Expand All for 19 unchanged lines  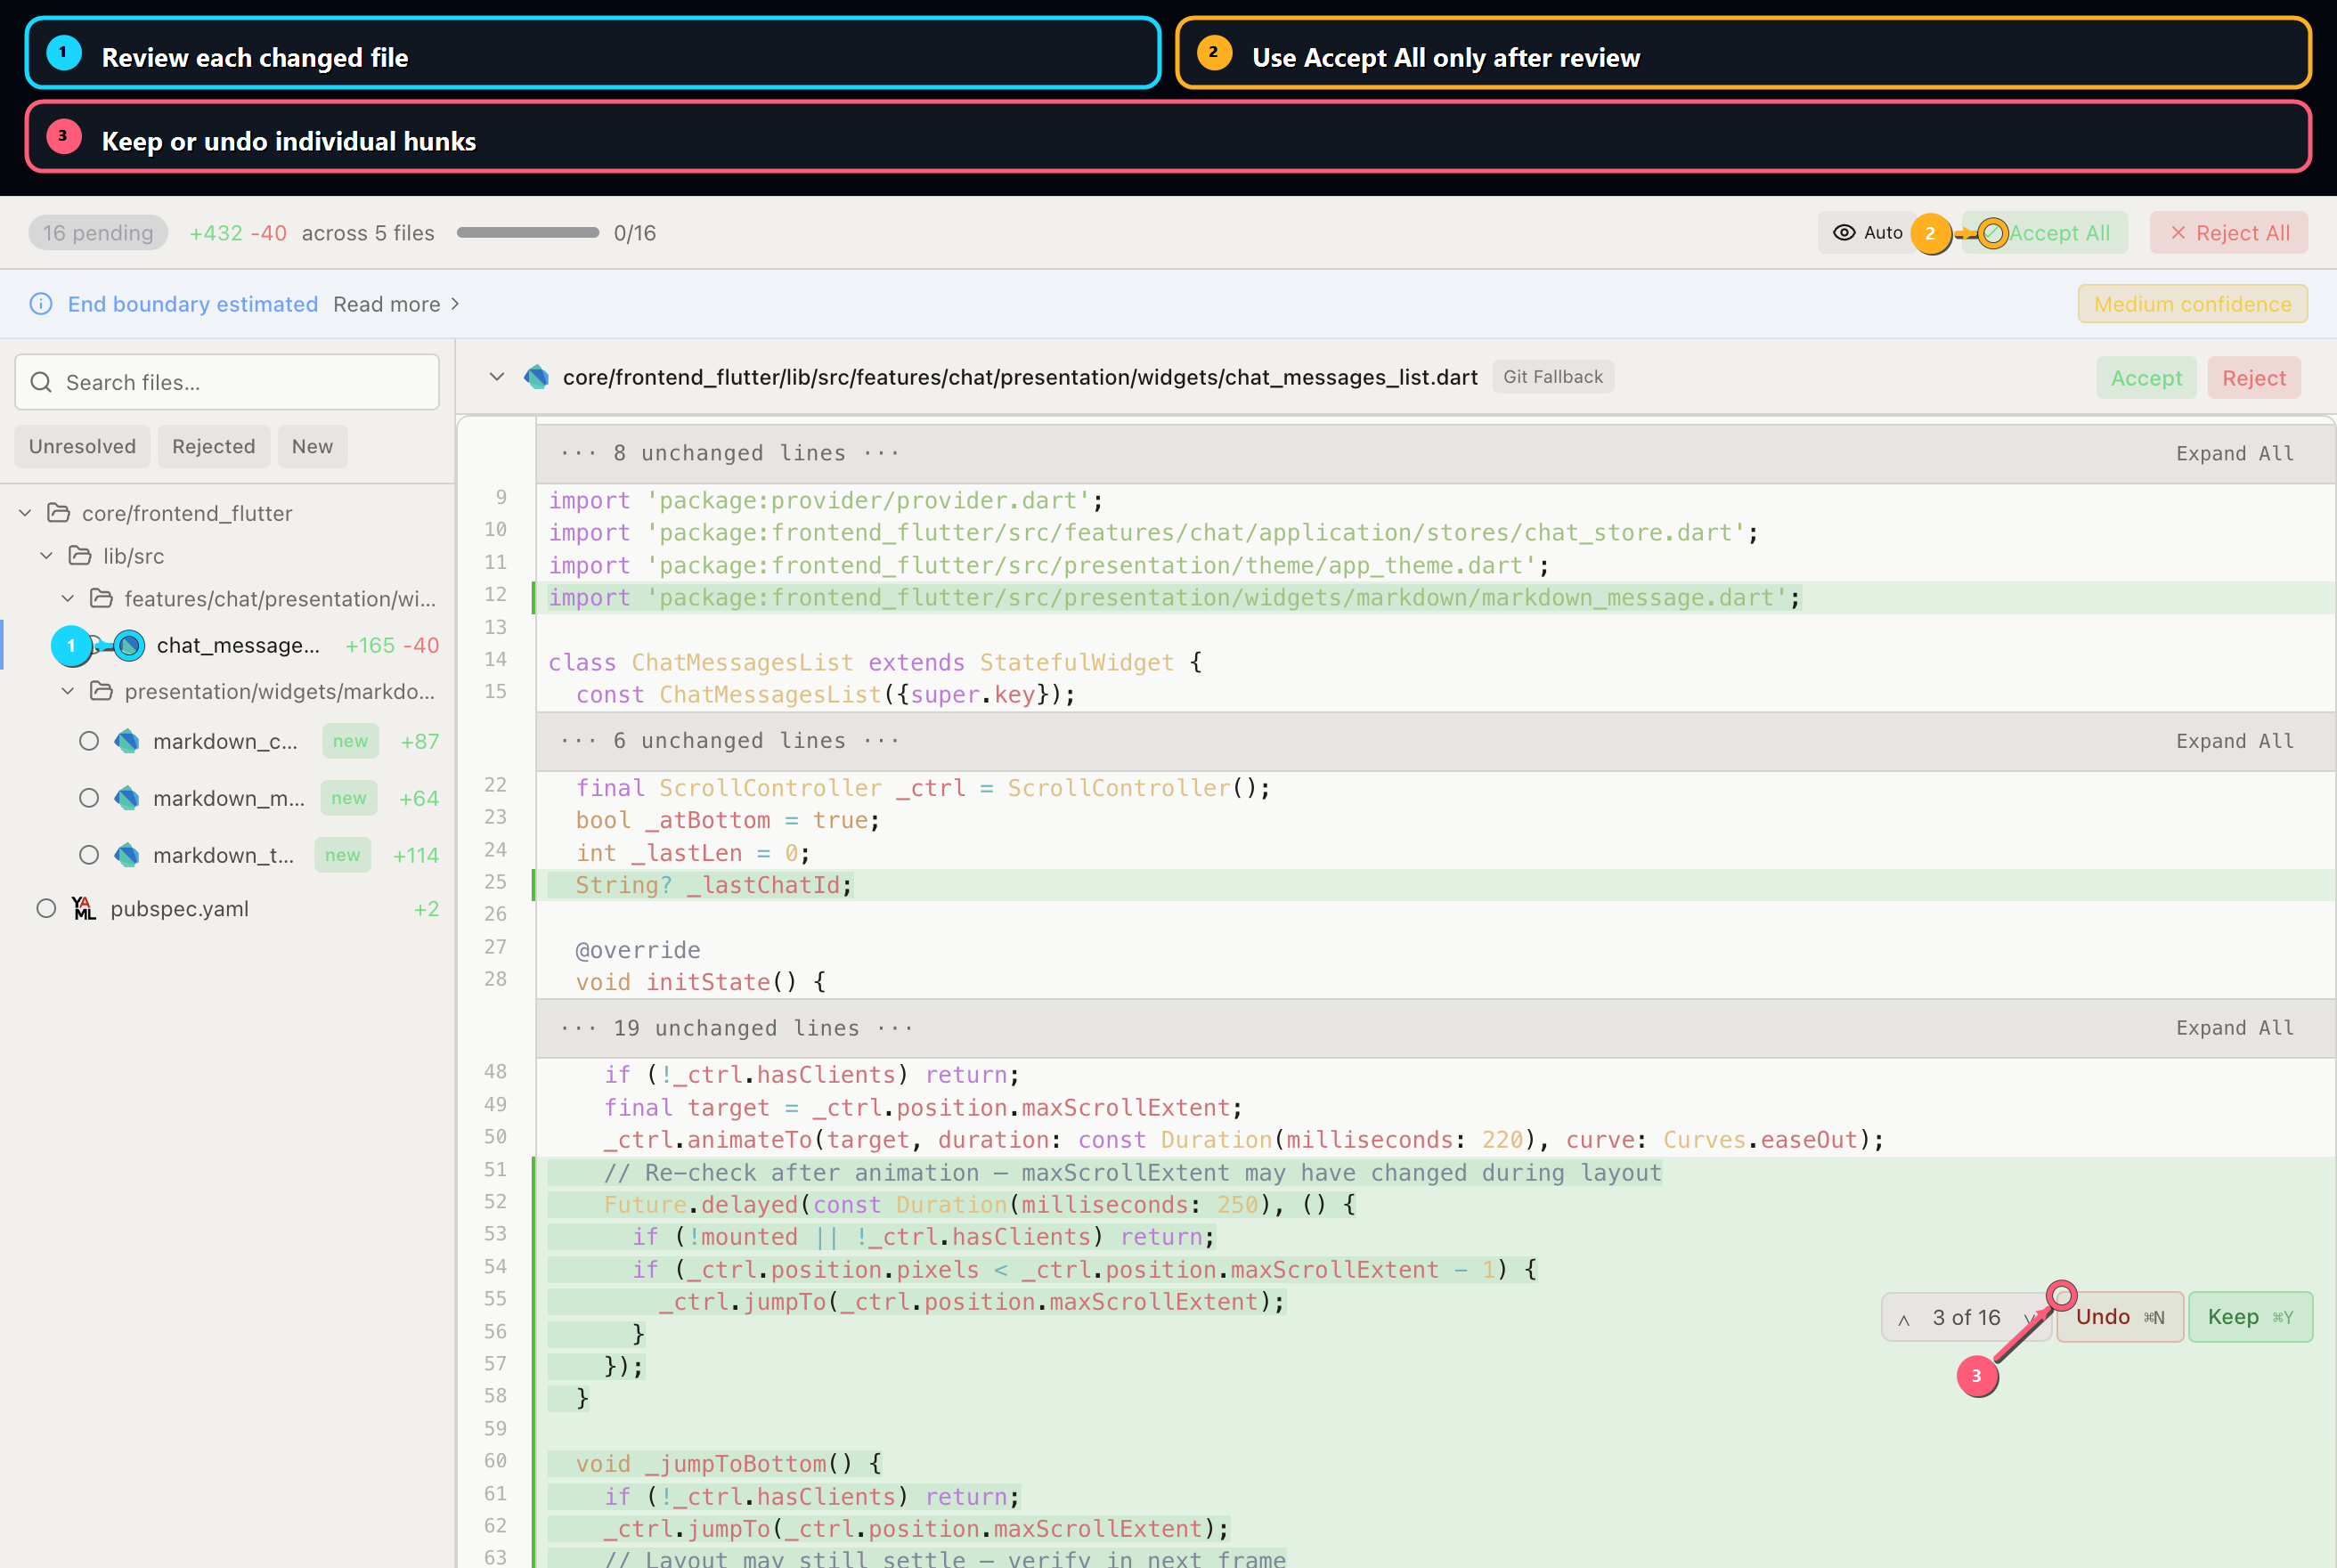pyautogui.click(x=2235, y=1028)
